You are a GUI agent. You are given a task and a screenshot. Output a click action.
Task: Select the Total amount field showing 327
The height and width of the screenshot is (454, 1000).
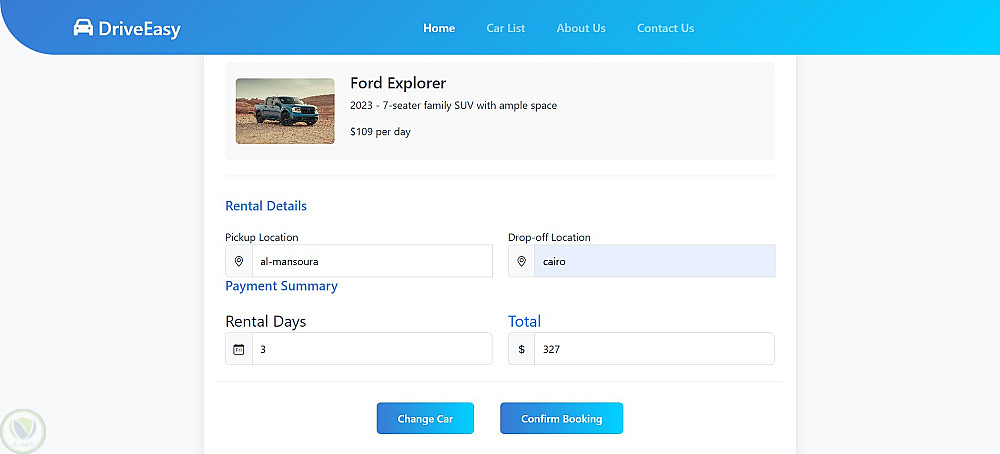[654, 349]
